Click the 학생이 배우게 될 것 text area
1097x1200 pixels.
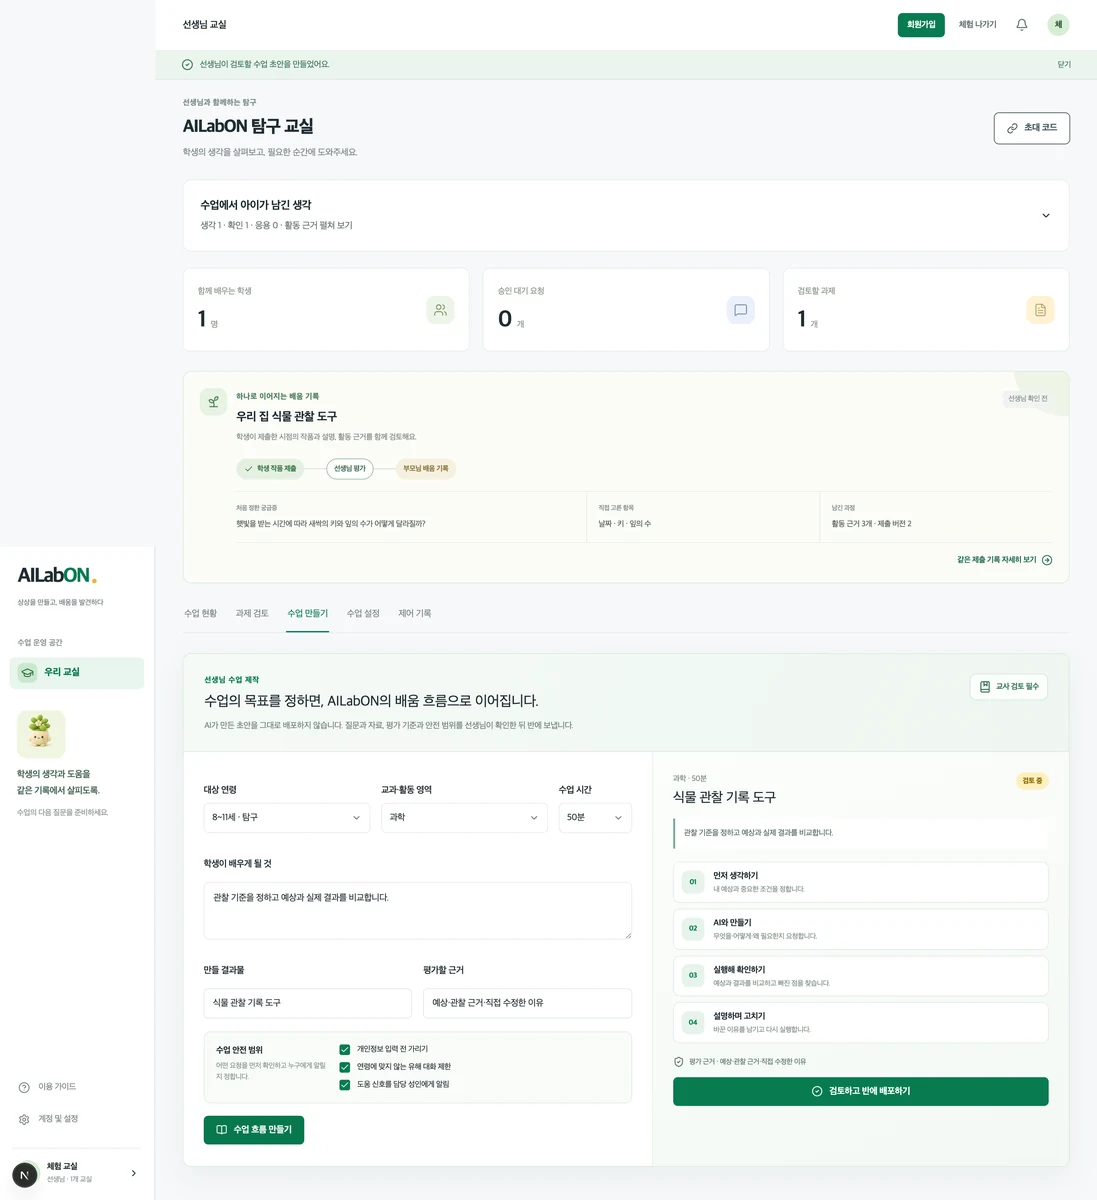click(x=418, y=911)
